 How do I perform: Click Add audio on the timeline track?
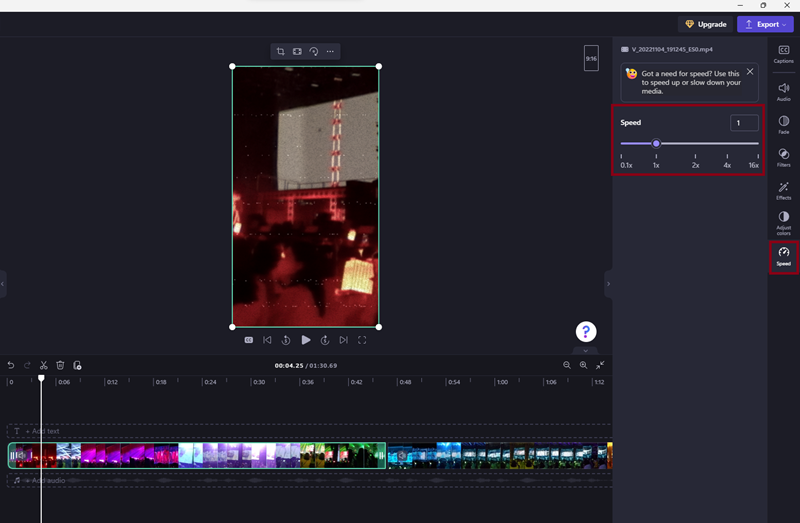click(45, 481)
